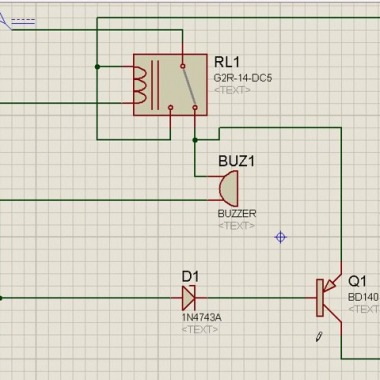Click the <TEXT> placeholder under the buzzer
Image resolution: width=380 pixels, height=380 pixels.
[236, 226]
